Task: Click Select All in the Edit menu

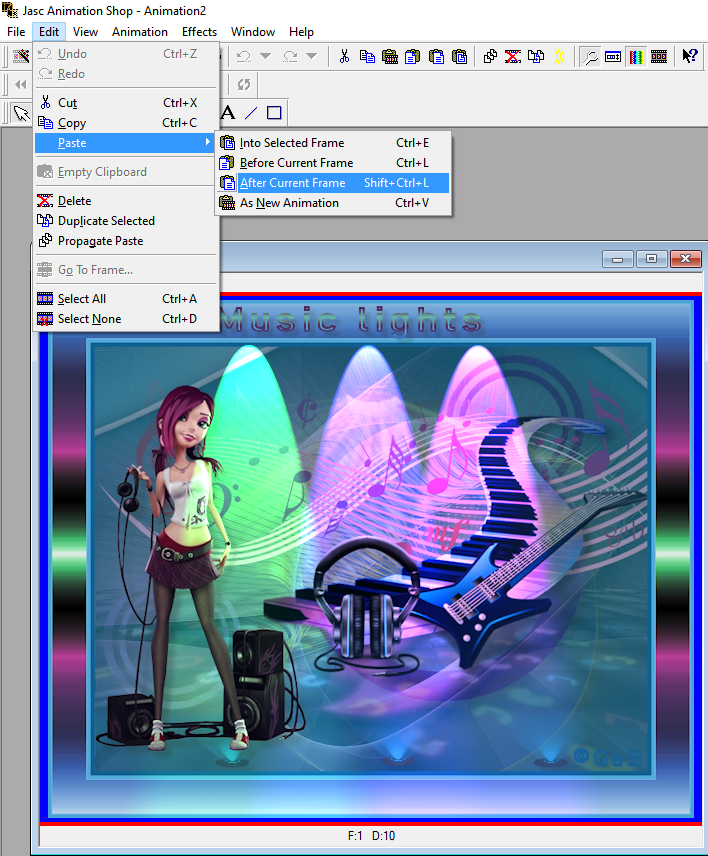Action: (82, 299)
